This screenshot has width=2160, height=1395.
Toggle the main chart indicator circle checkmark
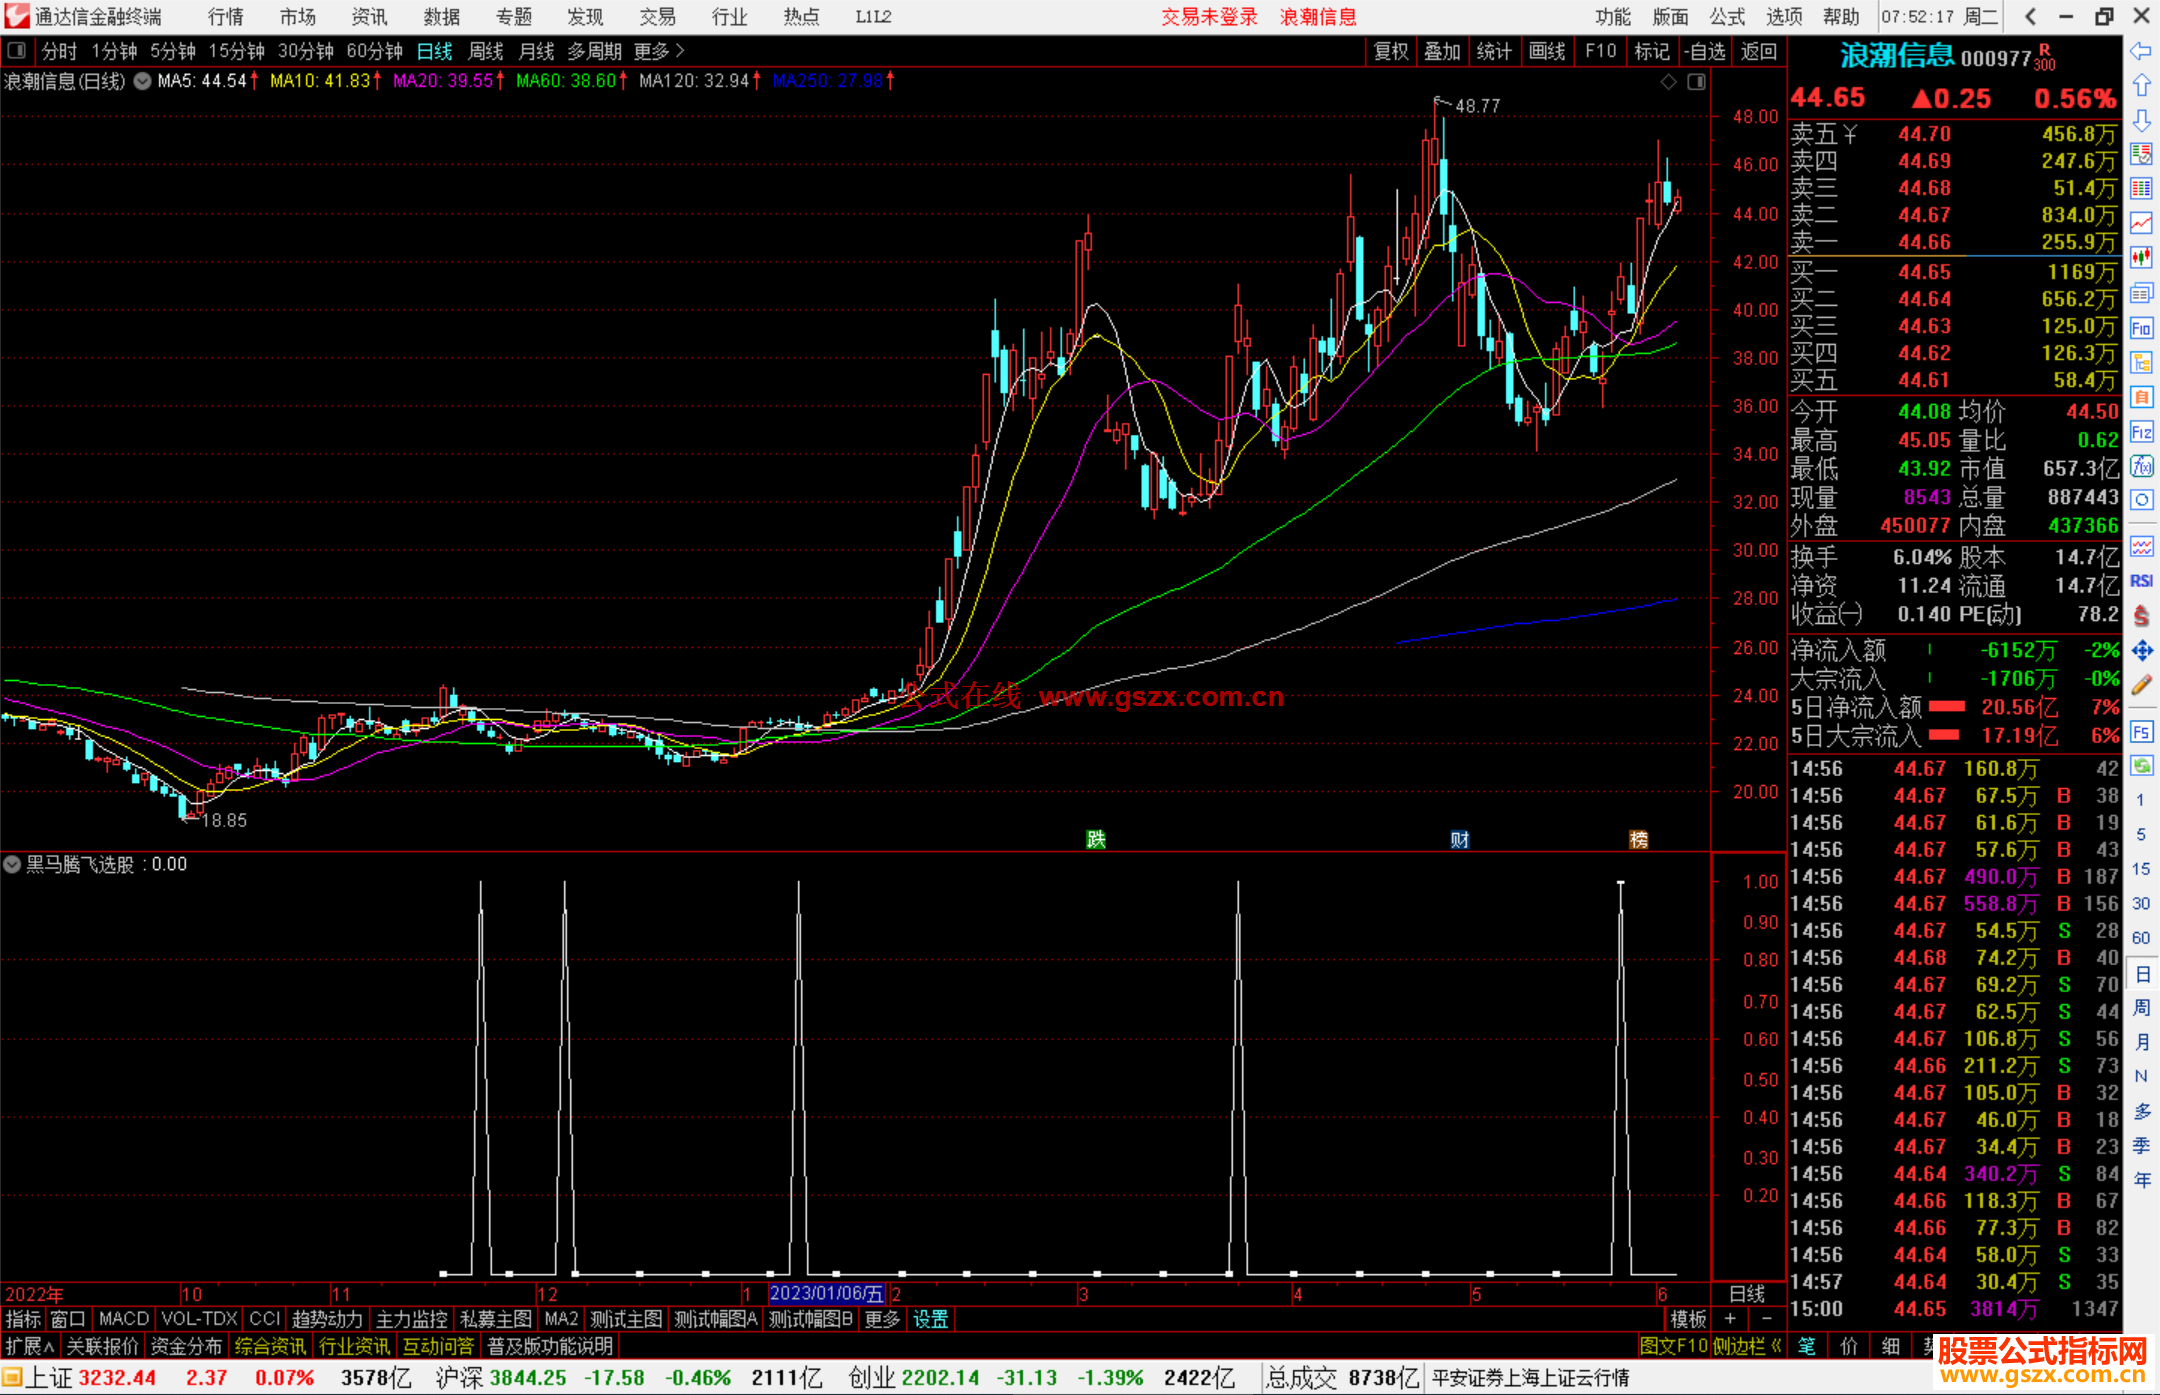tap(143, 81)
